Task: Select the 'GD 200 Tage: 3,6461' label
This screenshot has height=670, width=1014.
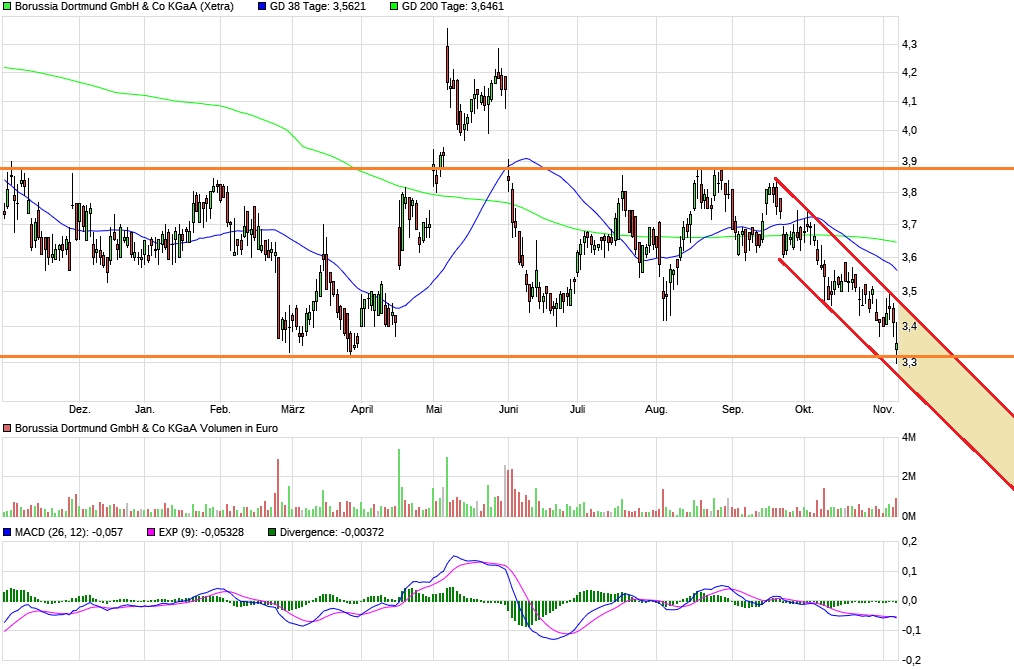Action: [453, 6]
